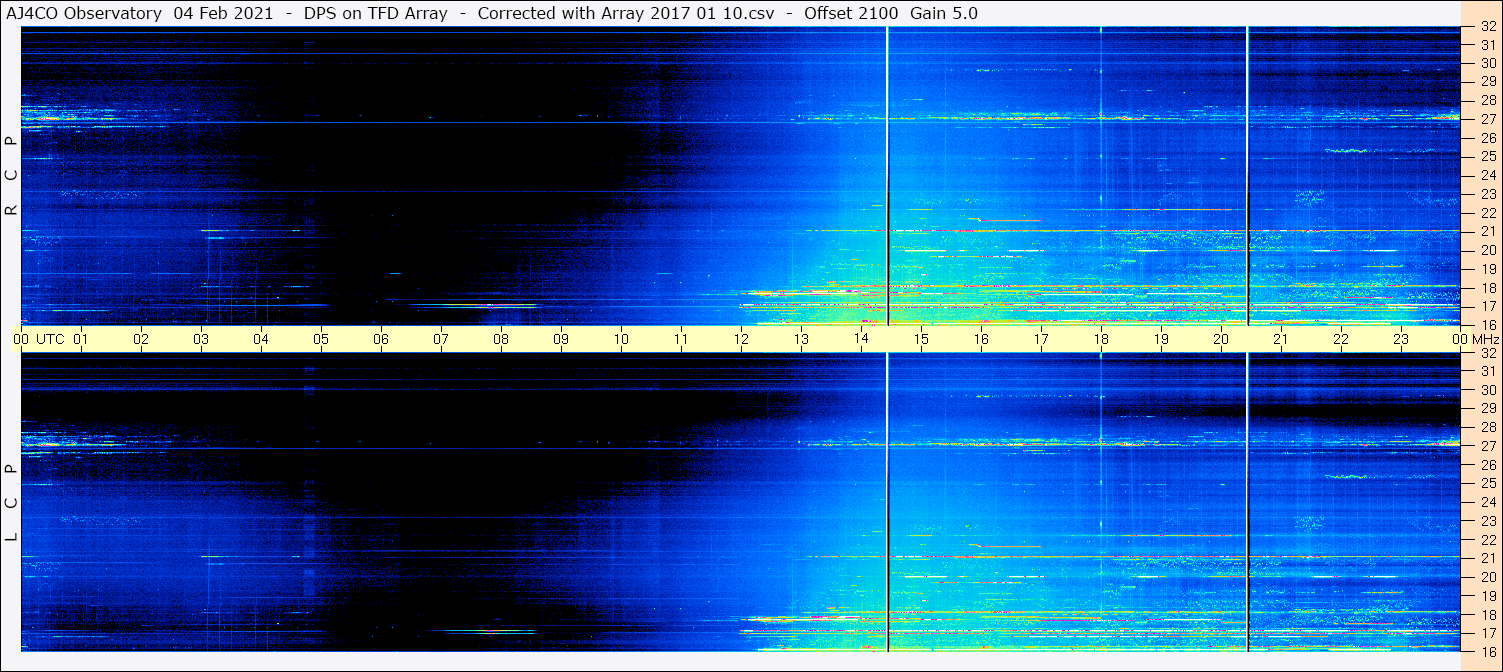Click the 18 MHz tick in RCP panel
This screenshot has height=672, width=1503.
(x=1488, y=288)
